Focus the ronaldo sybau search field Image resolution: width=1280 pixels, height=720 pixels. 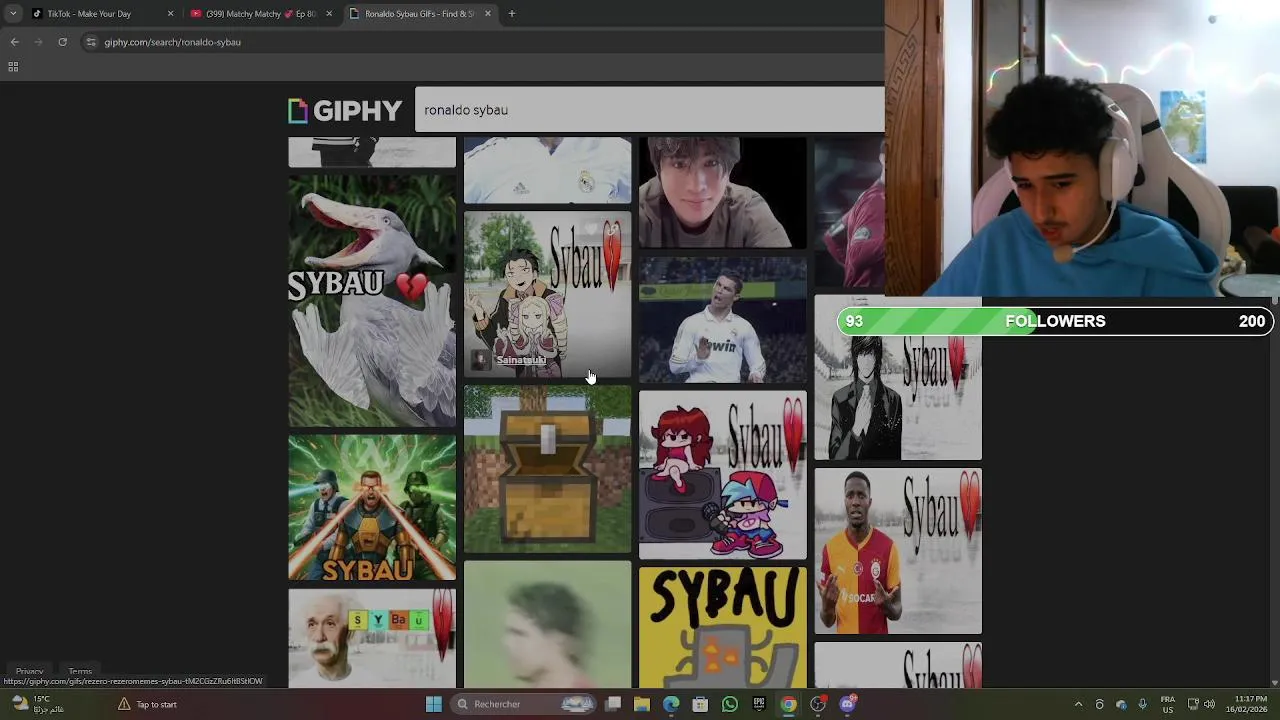coord(650,110)
